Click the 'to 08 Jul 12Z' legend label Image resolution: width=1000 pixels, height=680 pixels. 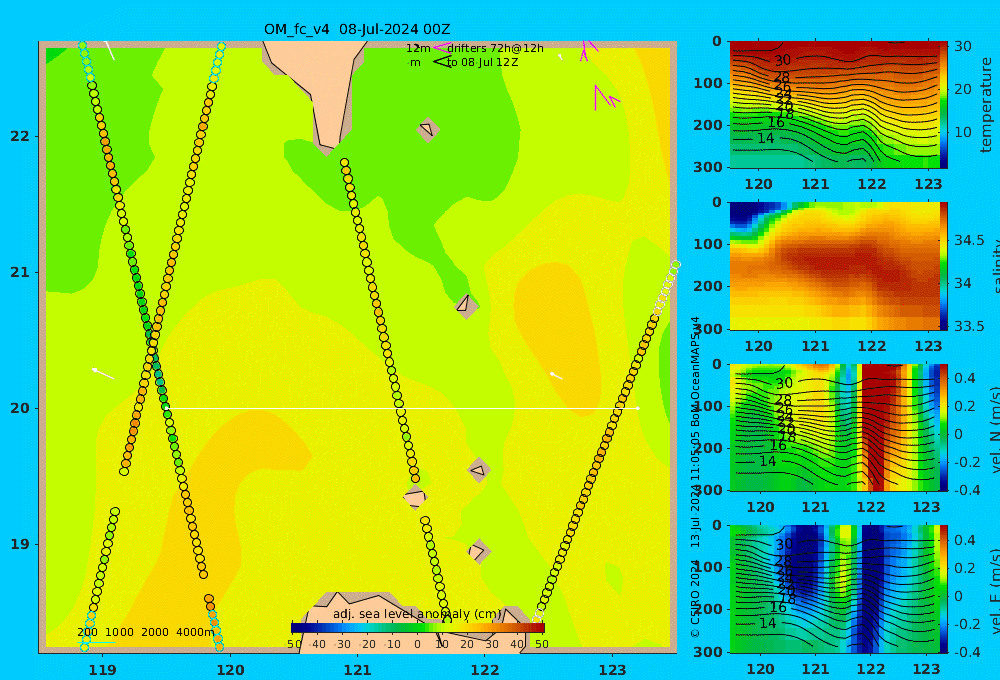[482, 63]
